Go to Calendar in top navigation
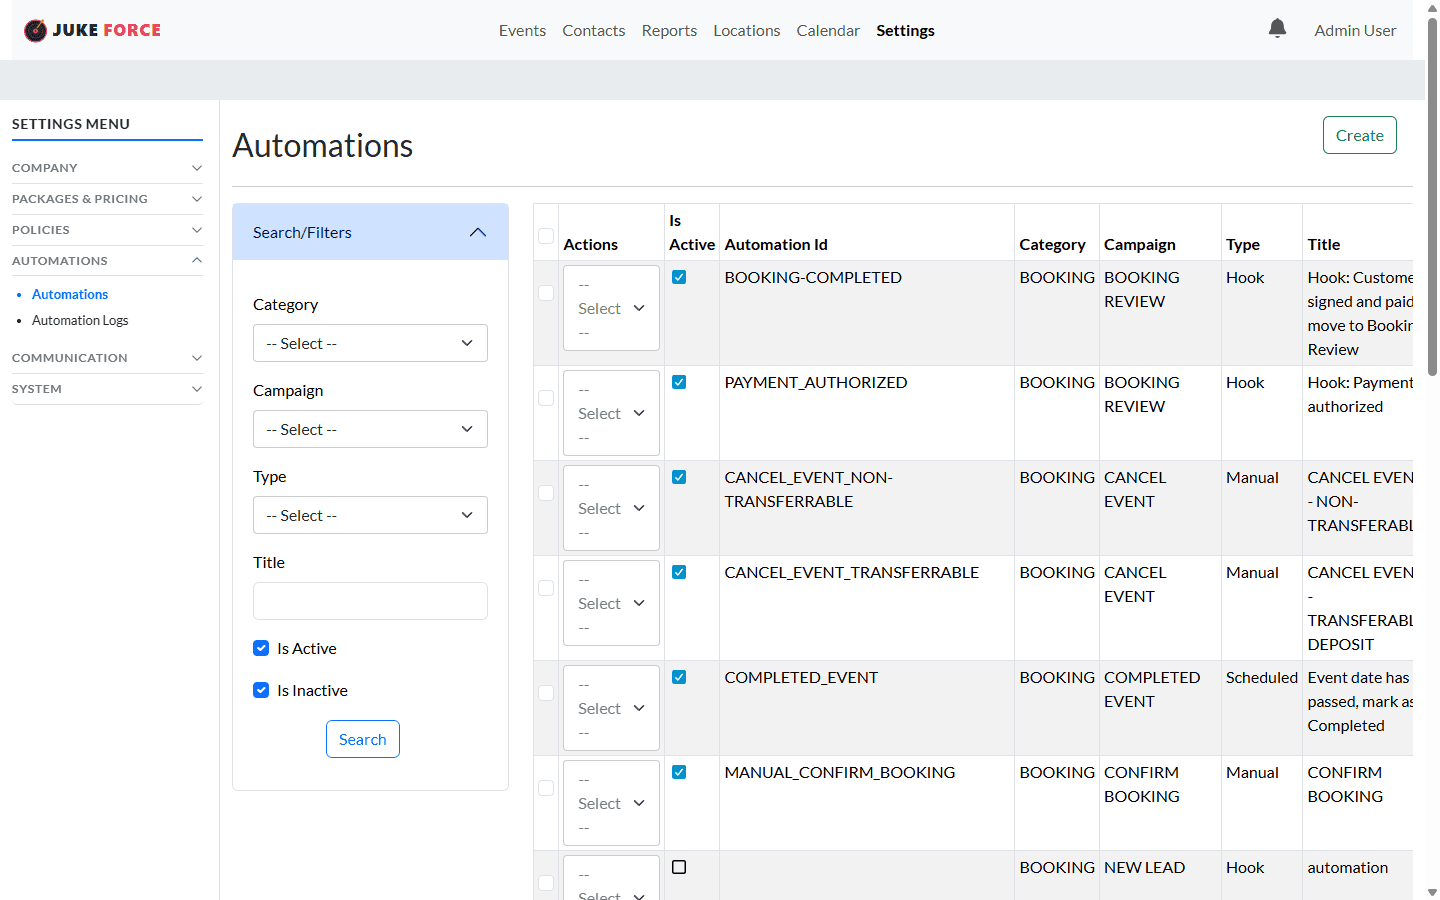Screen dimensions: 1440x900 click(828, 31)
